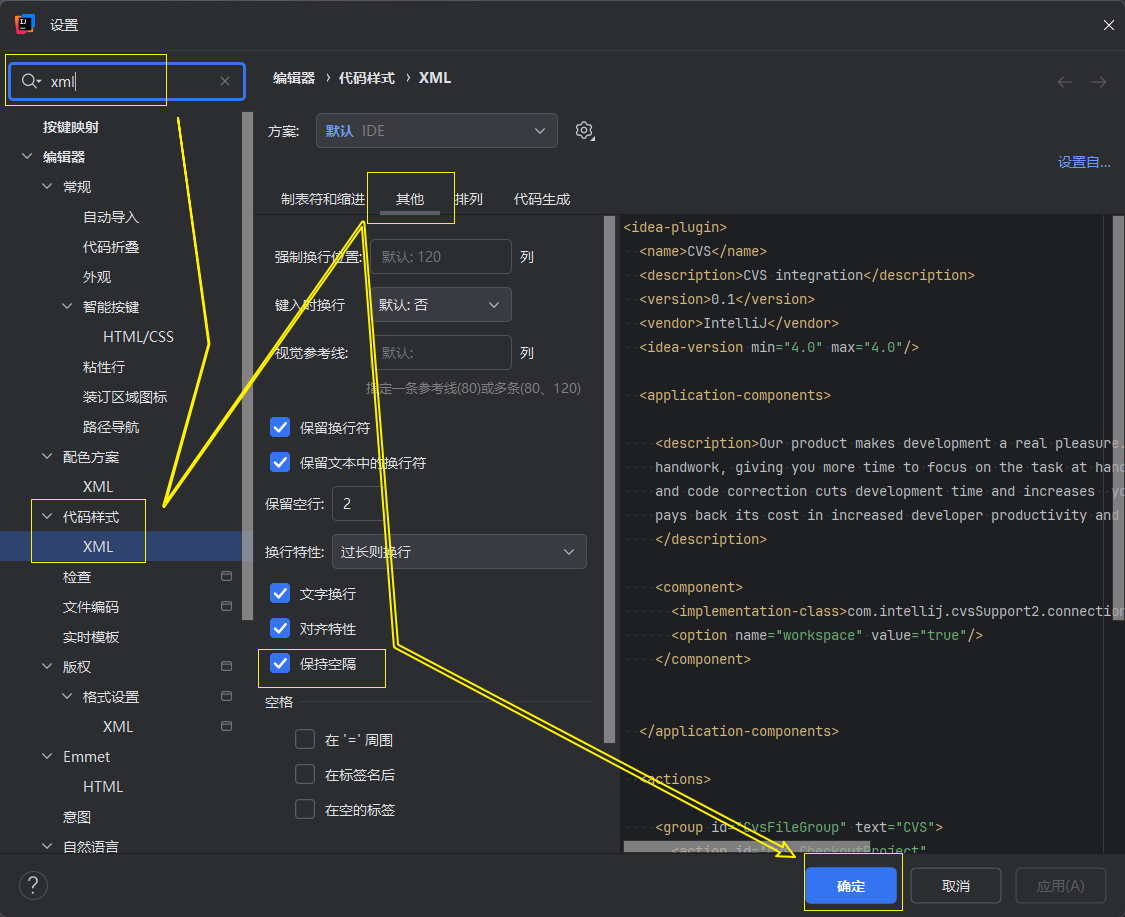Click the help question mark icon

click(33, 885)
